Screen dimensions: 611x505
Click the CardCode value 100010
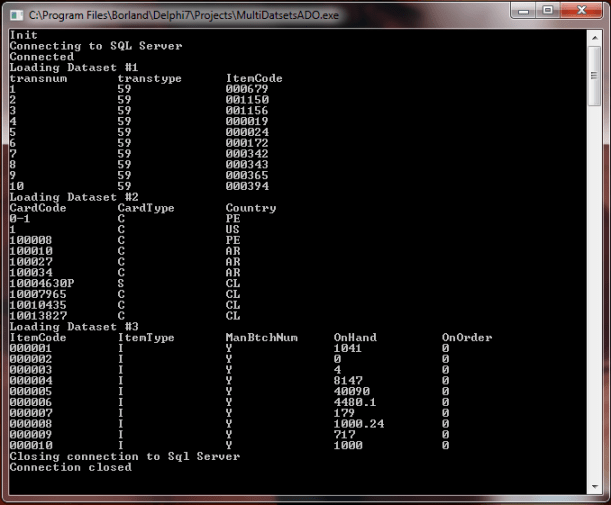(x=31, y=251)
